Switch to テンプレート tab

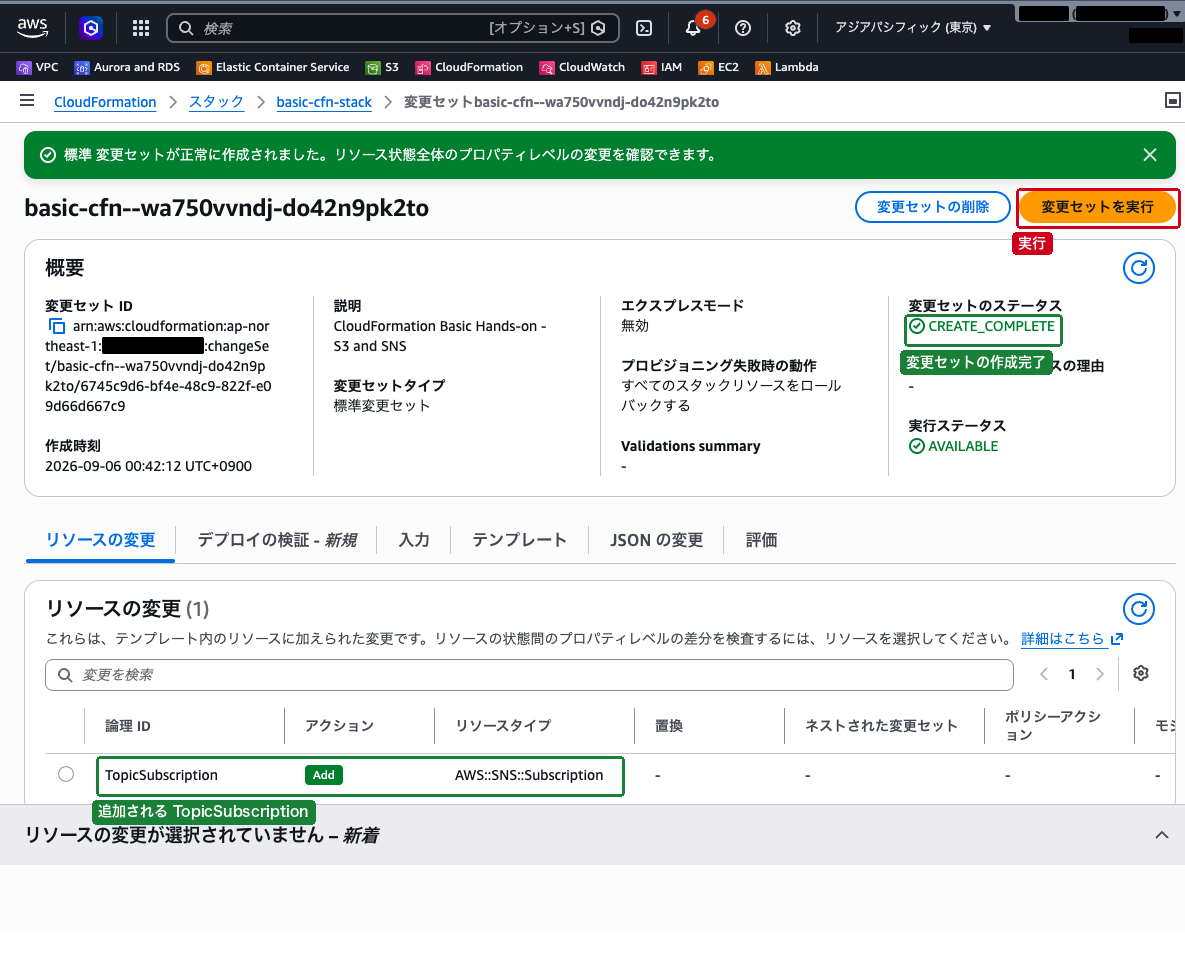coord(519,540)
